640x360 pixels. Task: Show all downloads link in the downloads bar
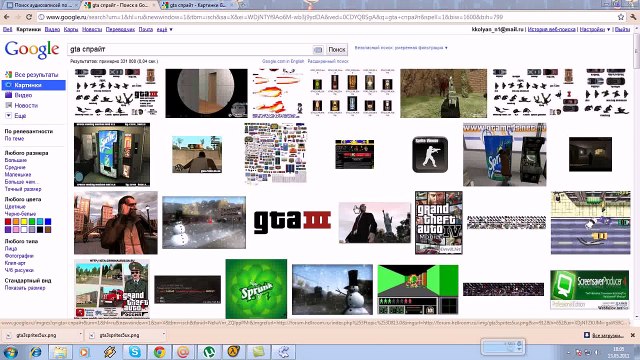[x=607, y=336]
